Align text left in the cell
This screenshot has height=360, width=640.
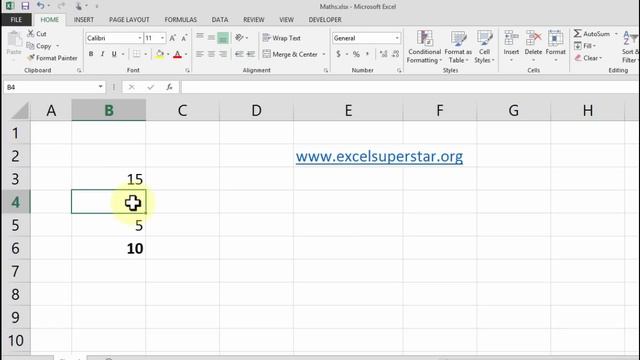pos(200,54)
